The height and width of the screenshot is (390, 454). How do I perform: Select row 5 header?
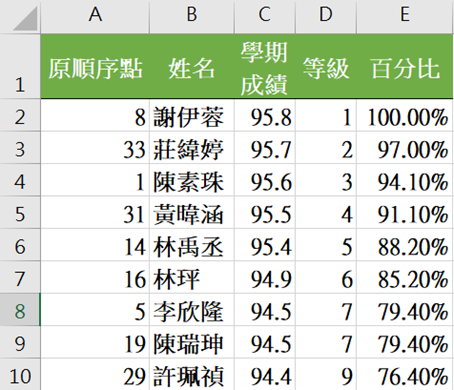[x=20, y=212]
